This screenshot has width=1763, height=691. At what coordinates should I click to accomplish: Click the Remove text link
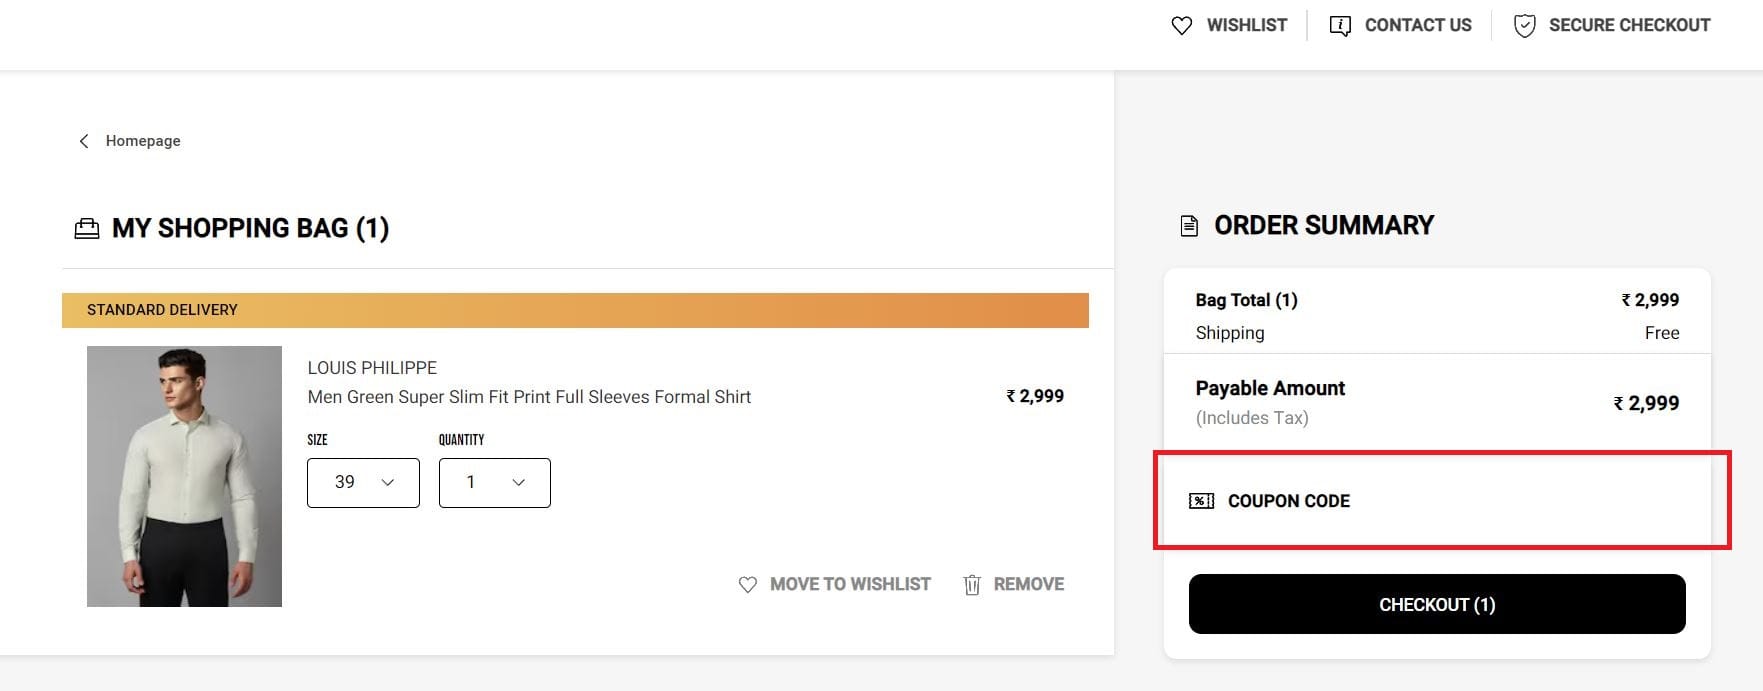coord(1028,585)
